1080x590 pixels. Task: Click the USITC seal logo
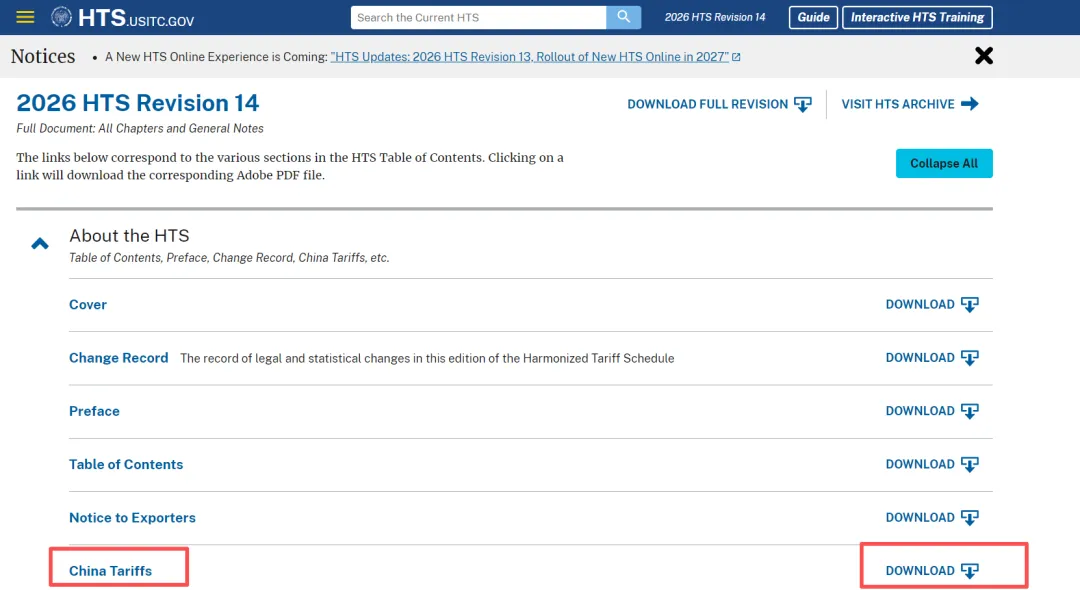pyautogui.click(x=61, y=17)
